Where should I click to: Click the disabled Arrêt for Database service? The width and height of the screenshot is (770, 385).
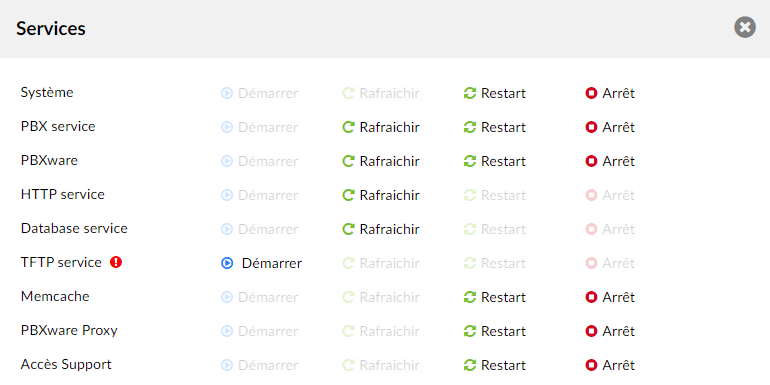coord(610,229)
